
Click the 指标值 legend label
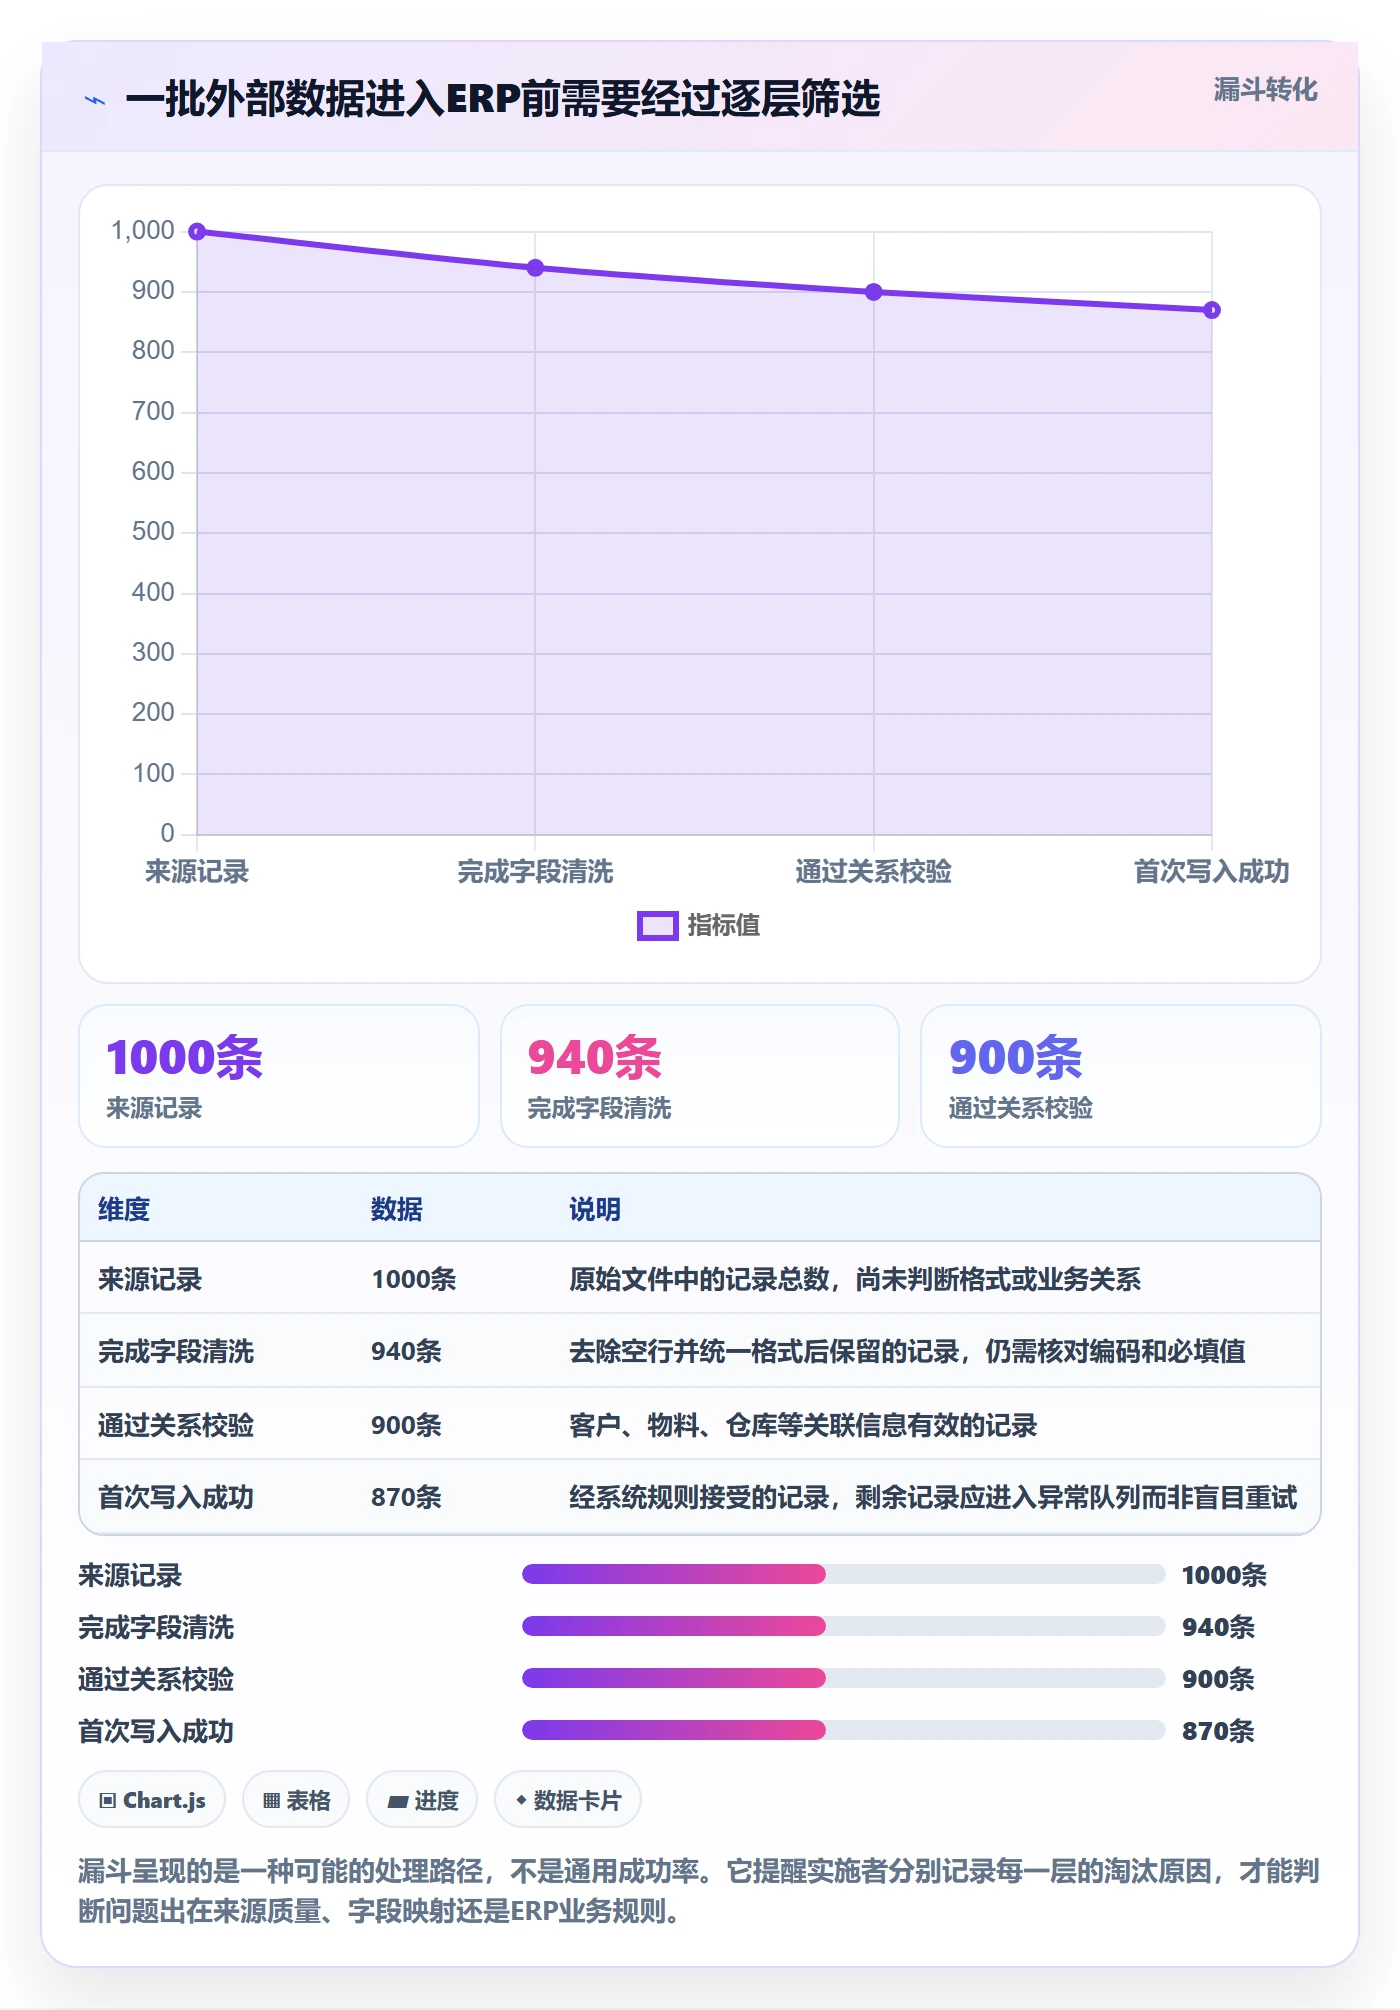coord(724,926)
